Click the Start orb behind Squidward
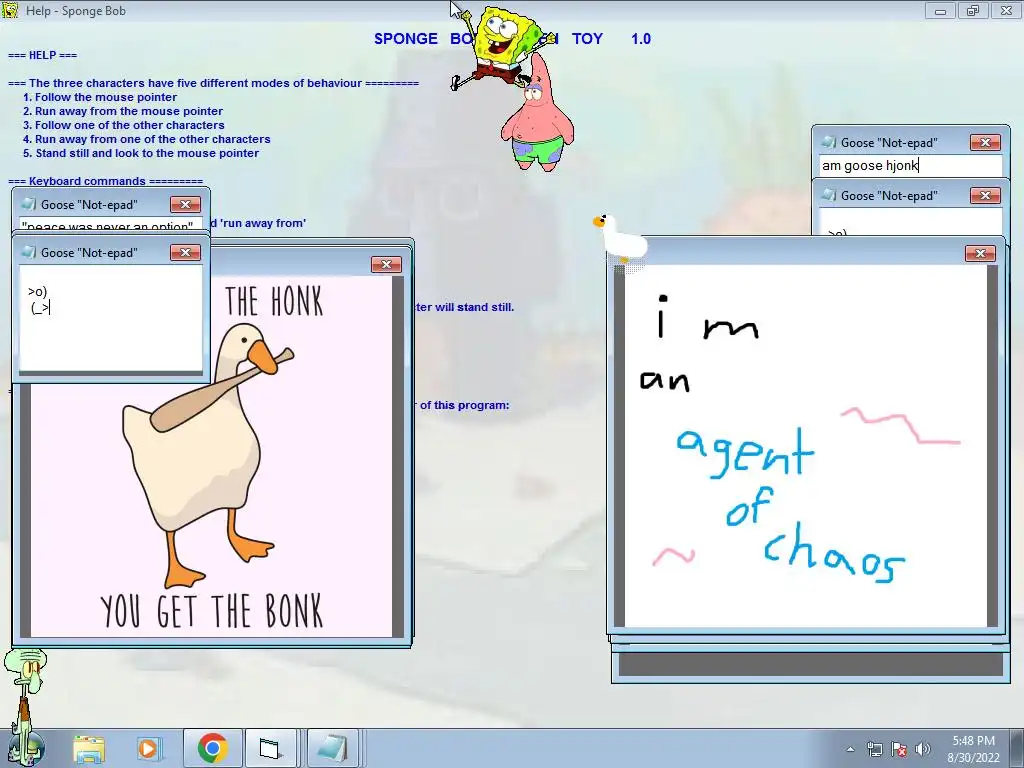Viewport: 1024px width, 768px height. [26, 750]
